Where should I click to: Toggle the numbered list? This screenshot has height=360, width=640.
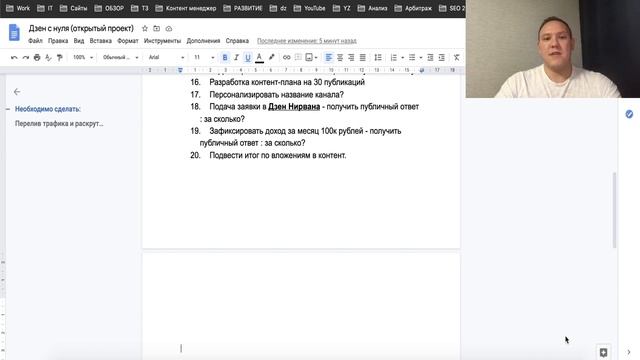tap(393, 58)
